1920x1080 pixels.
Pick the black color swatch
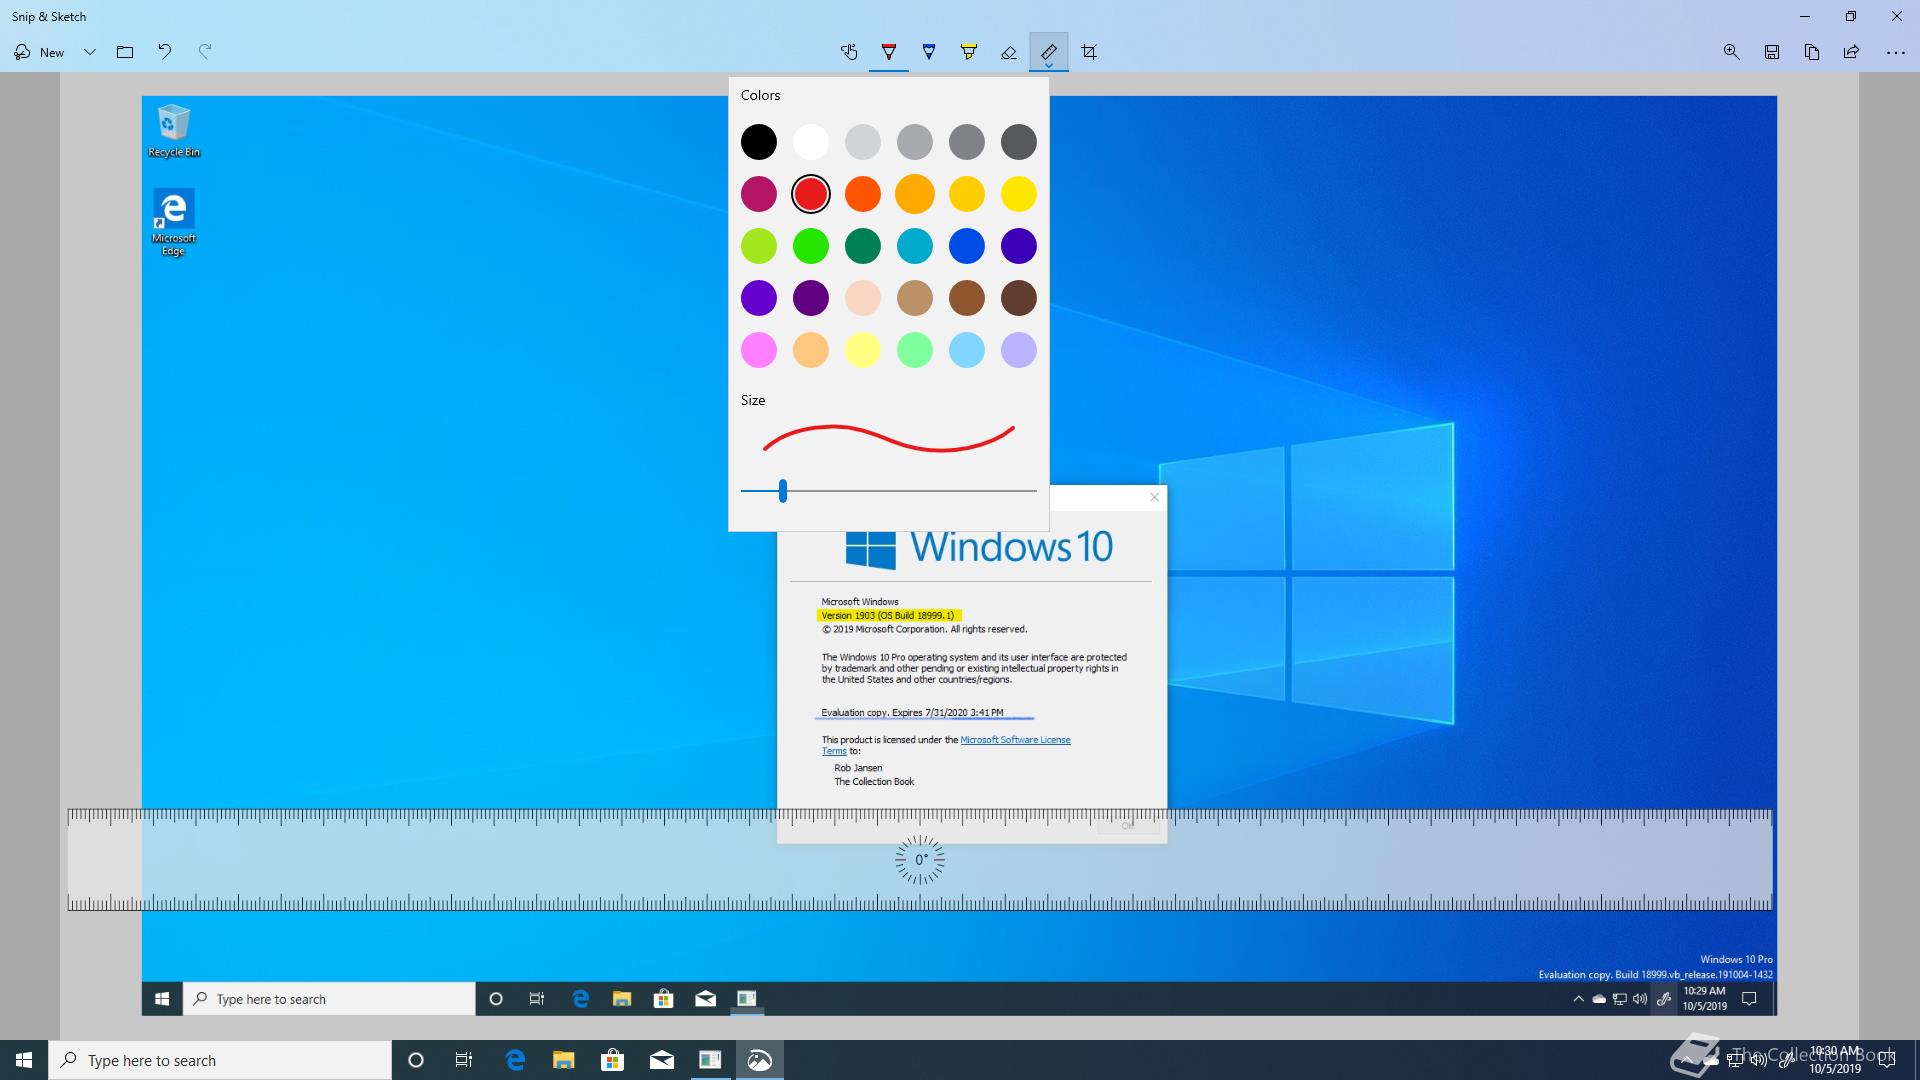tap(759, 142)
